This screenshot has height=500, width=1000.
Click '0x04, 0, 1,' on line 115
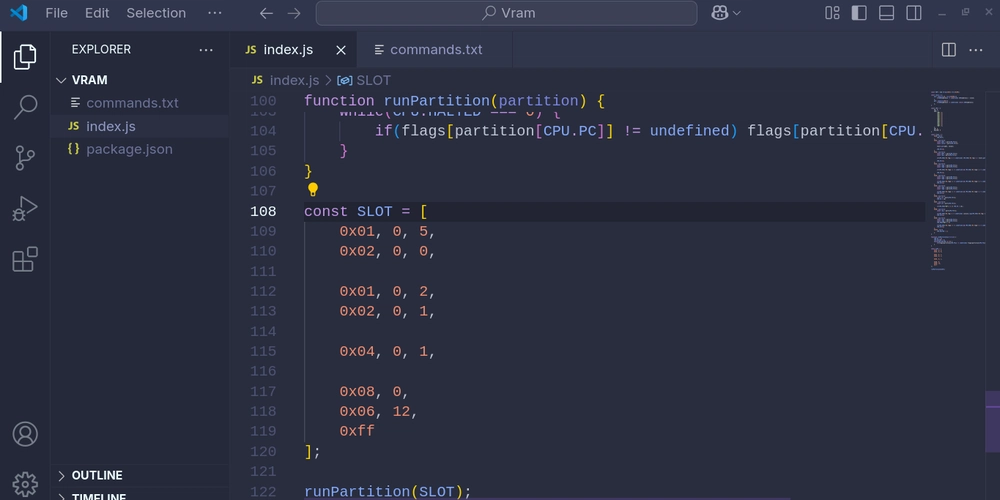[387, 351]
